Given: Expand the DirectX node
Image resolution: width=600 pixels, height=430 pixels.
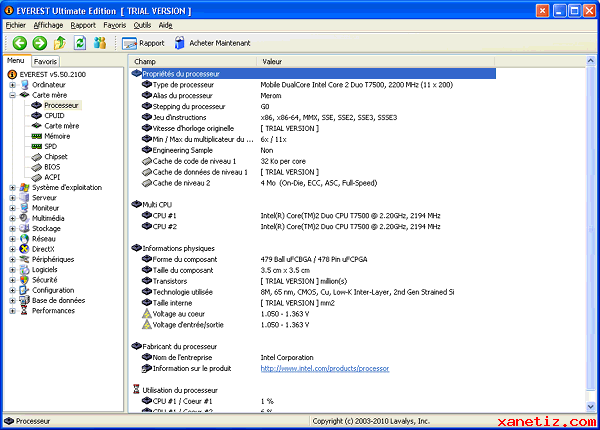Looking at the screenshot, I should click(12, 249).
